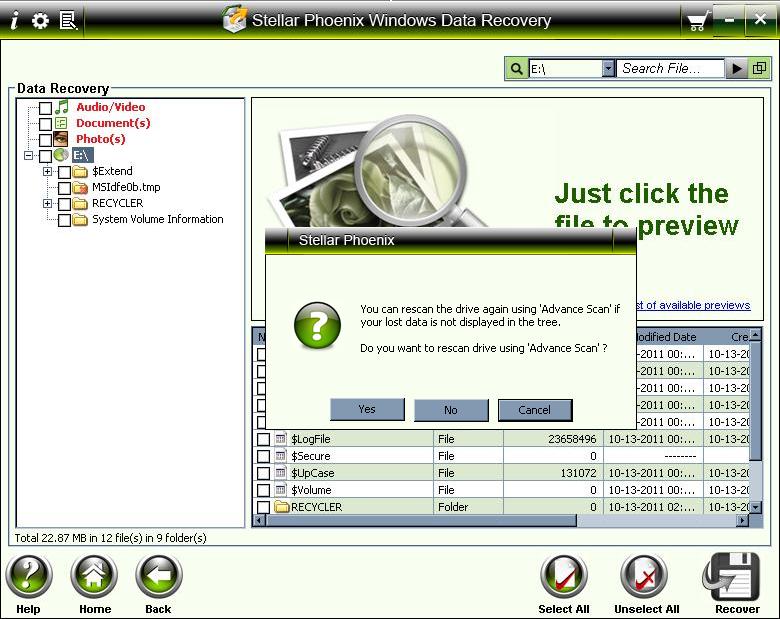Open the log report icon in title bar
This screenshot has width=780, height=619.
point(68,20)
